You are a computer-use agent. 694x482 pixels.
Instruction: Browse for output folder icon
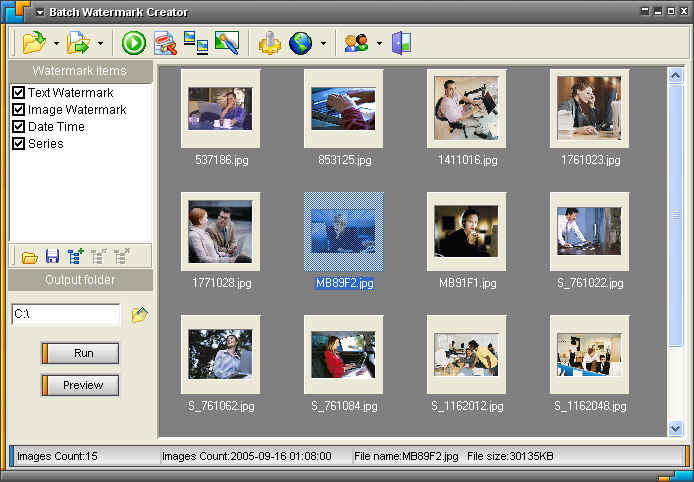[139, 315]
